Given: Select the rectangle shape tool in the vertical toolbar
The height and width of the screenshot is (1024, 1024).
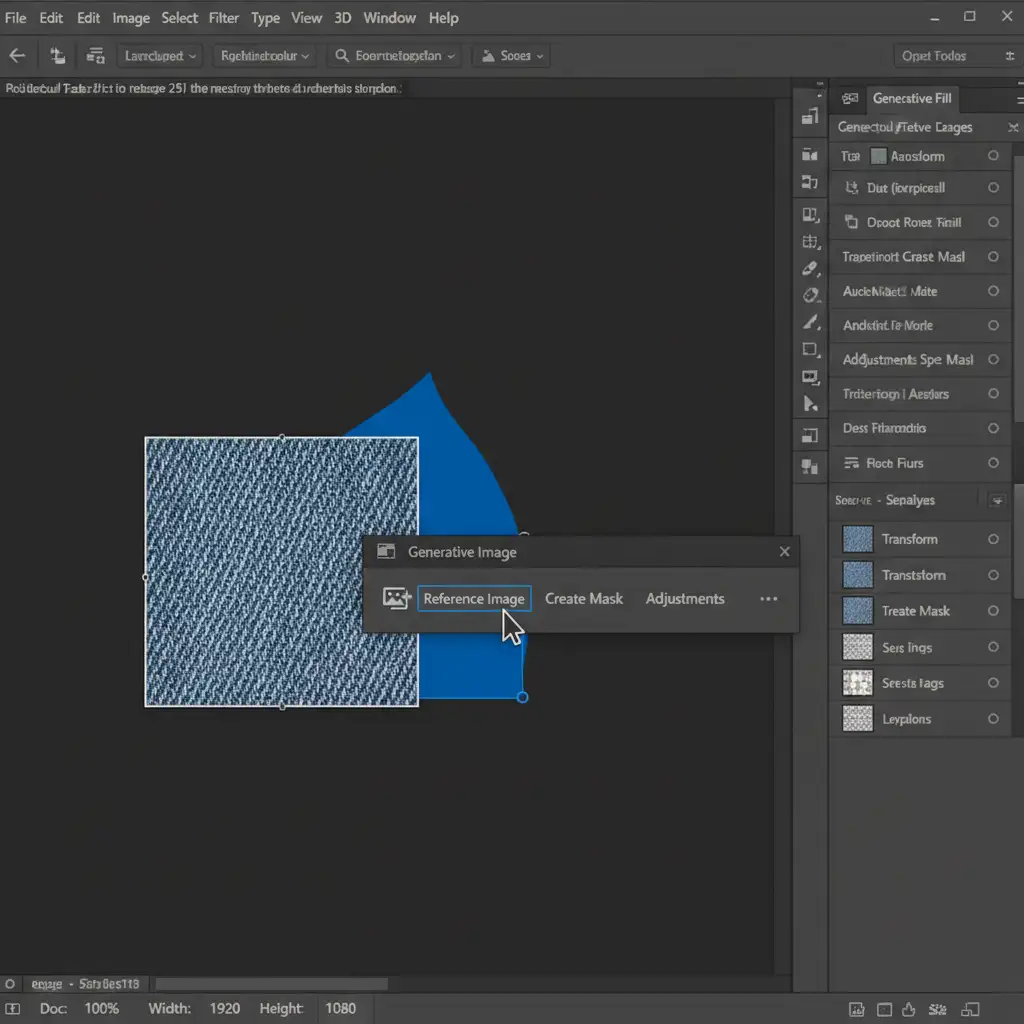Looking at the screenshot, I should 811,349.
